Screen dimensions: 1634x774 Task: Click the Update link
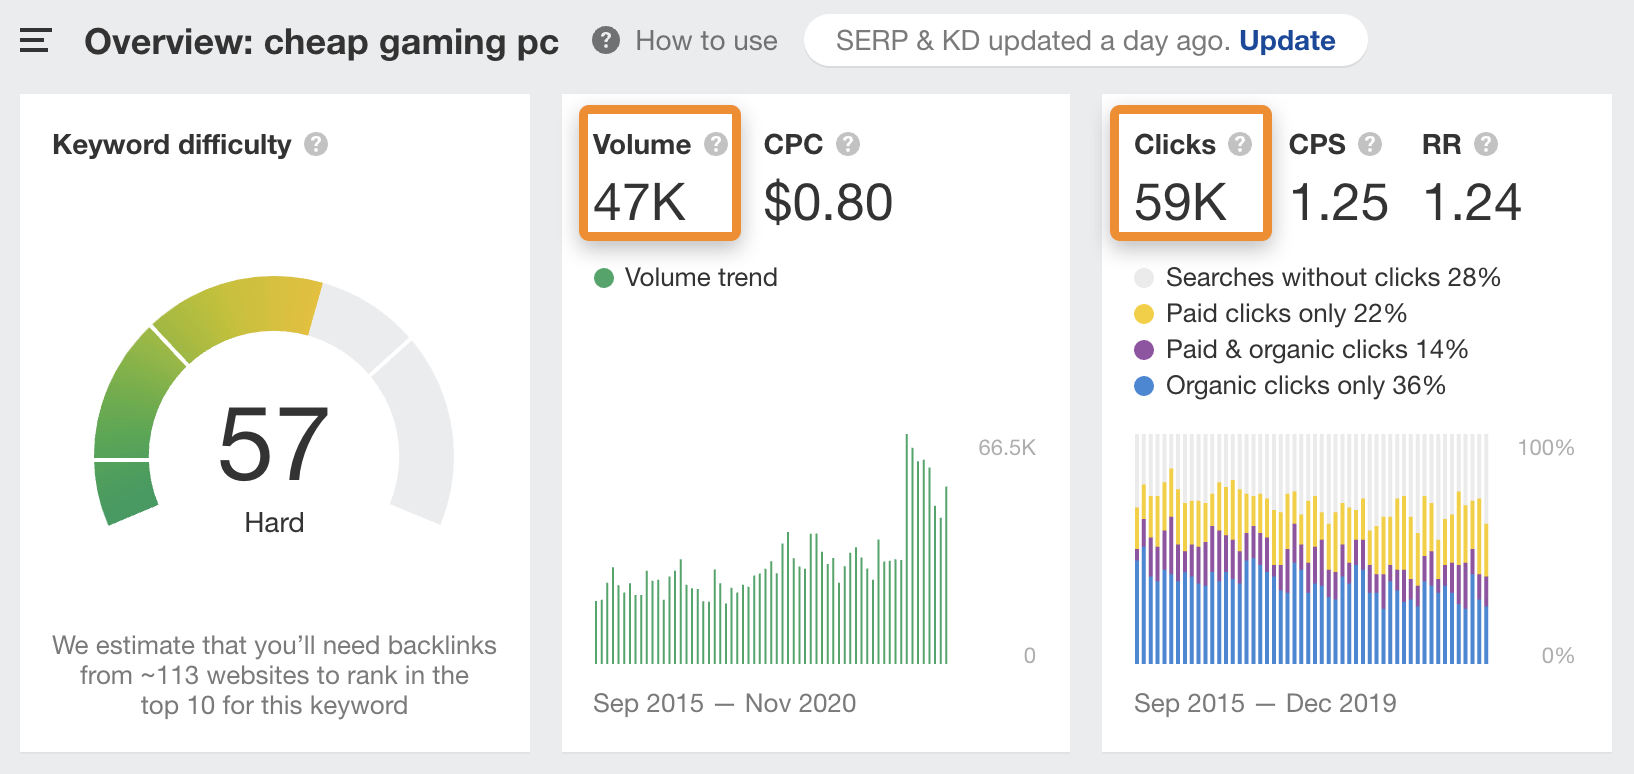click(x=1287, y=41)
